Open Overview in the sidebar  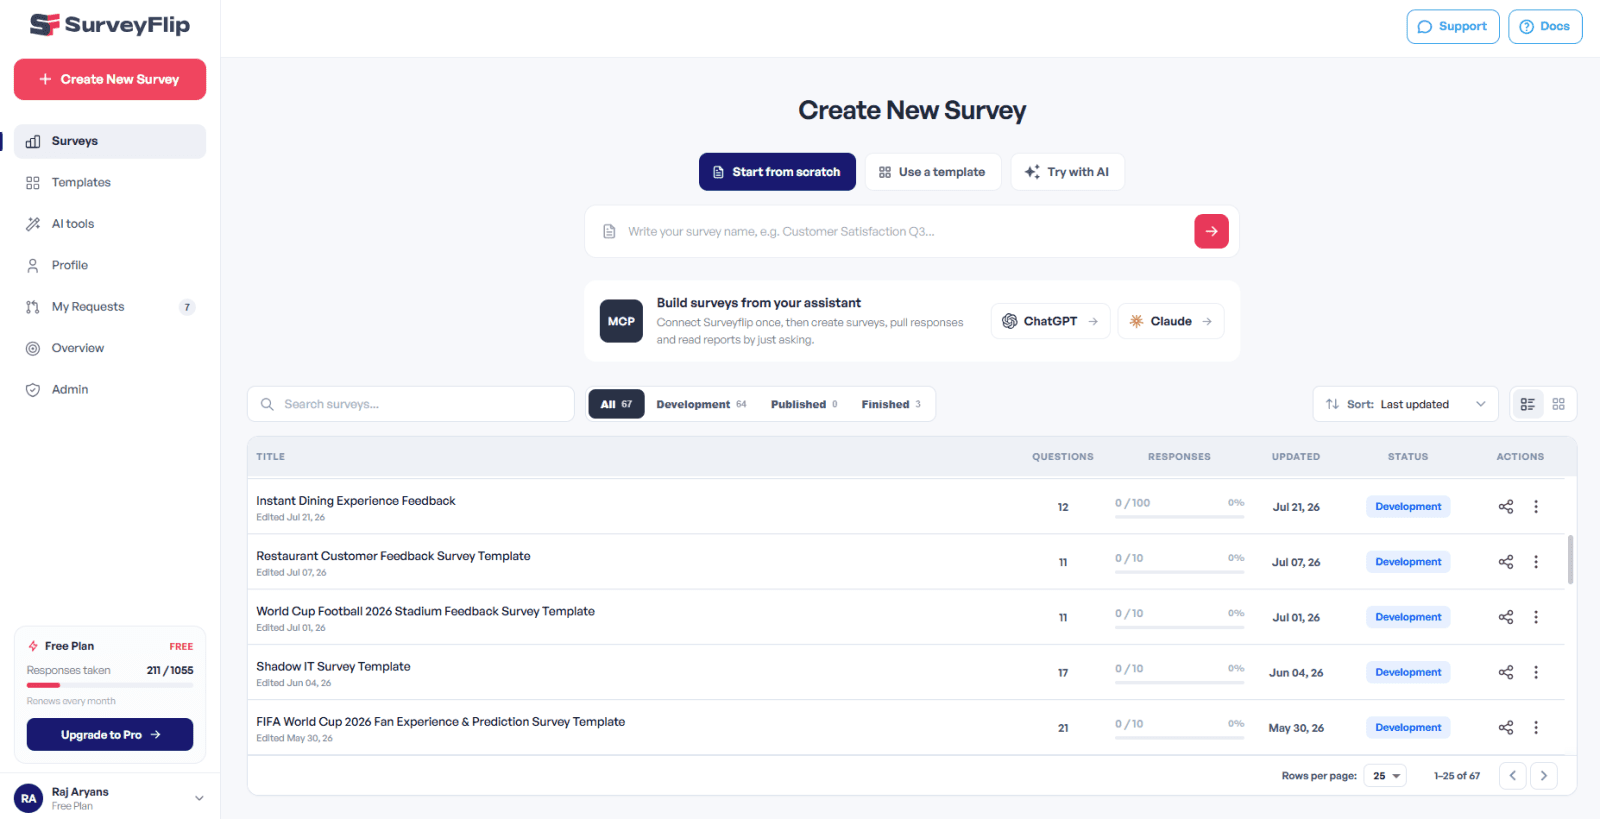(110, 348)
